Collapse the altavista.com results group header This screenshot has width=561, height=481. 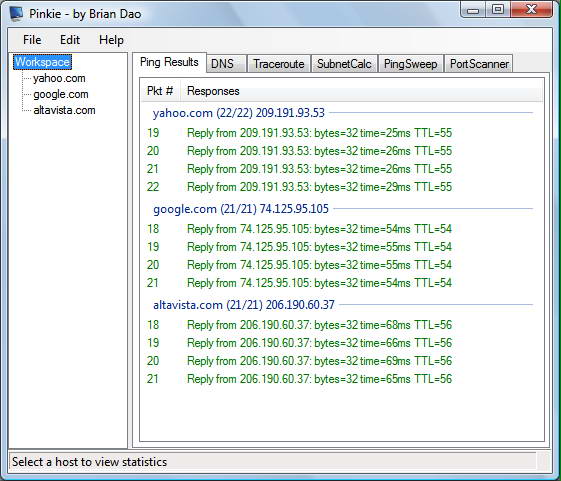(244, 305)
